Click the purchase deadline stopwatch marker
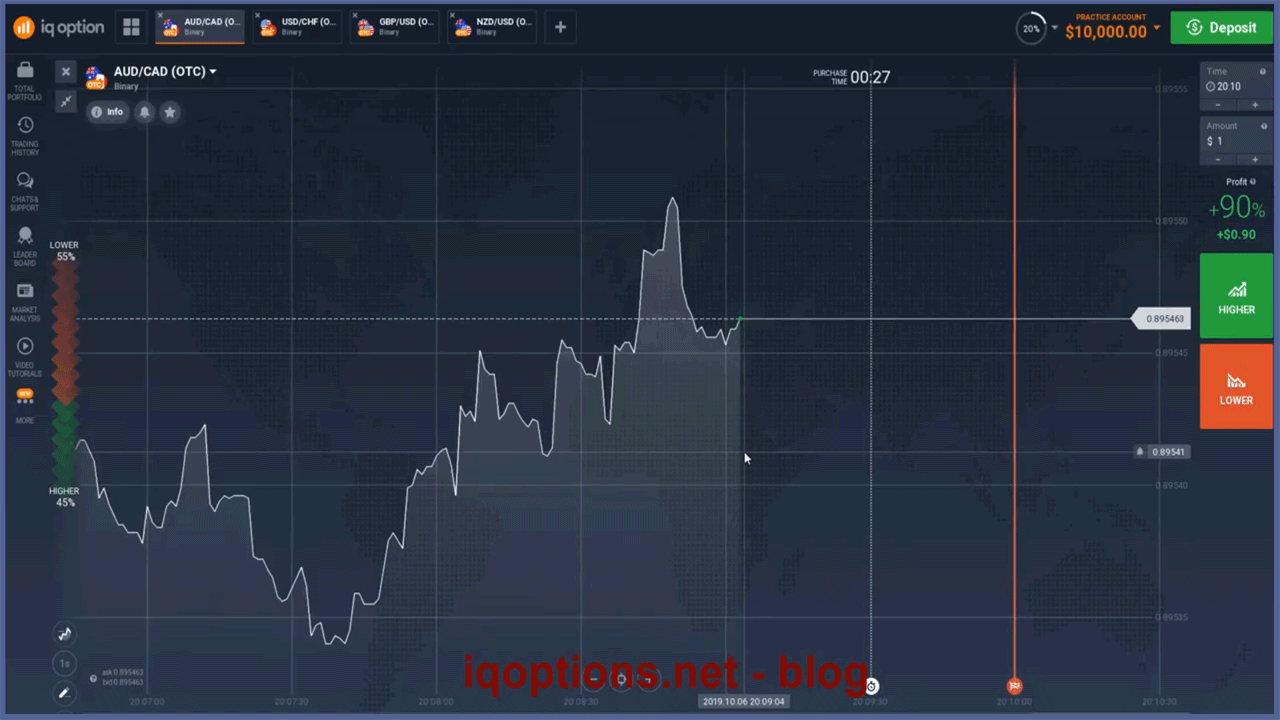1280x720 pixels. point(871,686)
